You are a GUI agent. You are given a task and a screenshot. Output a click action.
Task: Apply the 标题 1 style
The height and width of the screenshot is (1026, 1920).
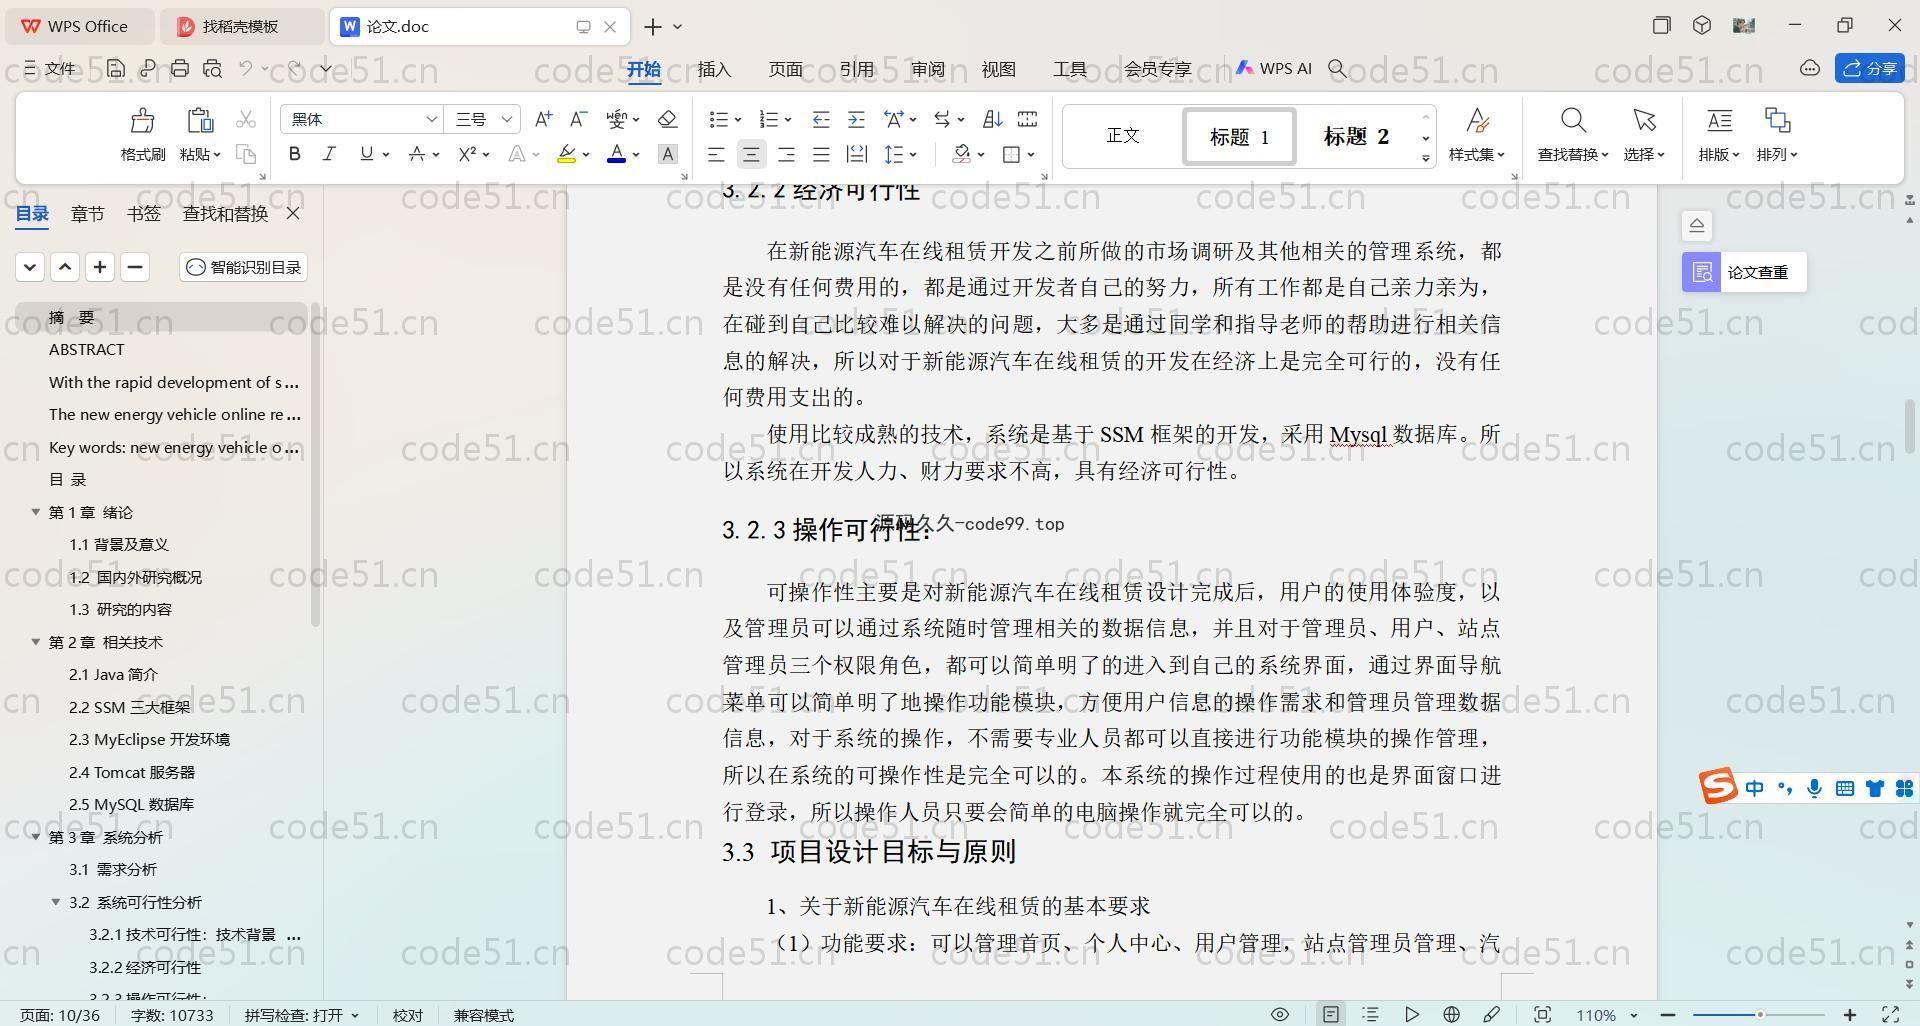[x=1240, y=136]
